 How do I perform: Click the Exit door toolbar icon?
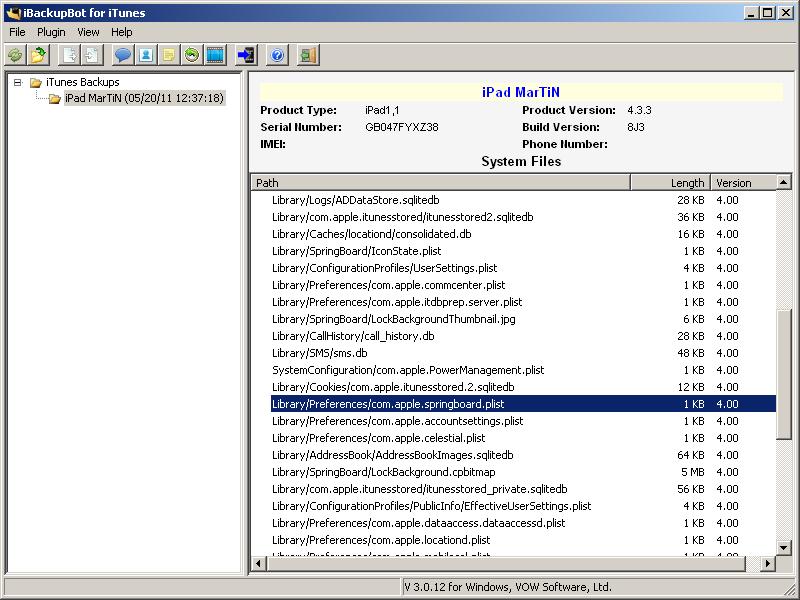(308, 55)
